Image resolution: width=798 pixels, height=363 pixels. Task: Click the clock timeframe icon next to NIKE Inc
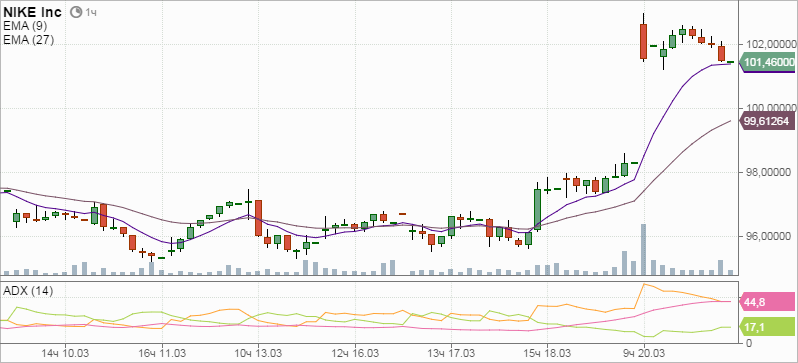click(76, 12)
